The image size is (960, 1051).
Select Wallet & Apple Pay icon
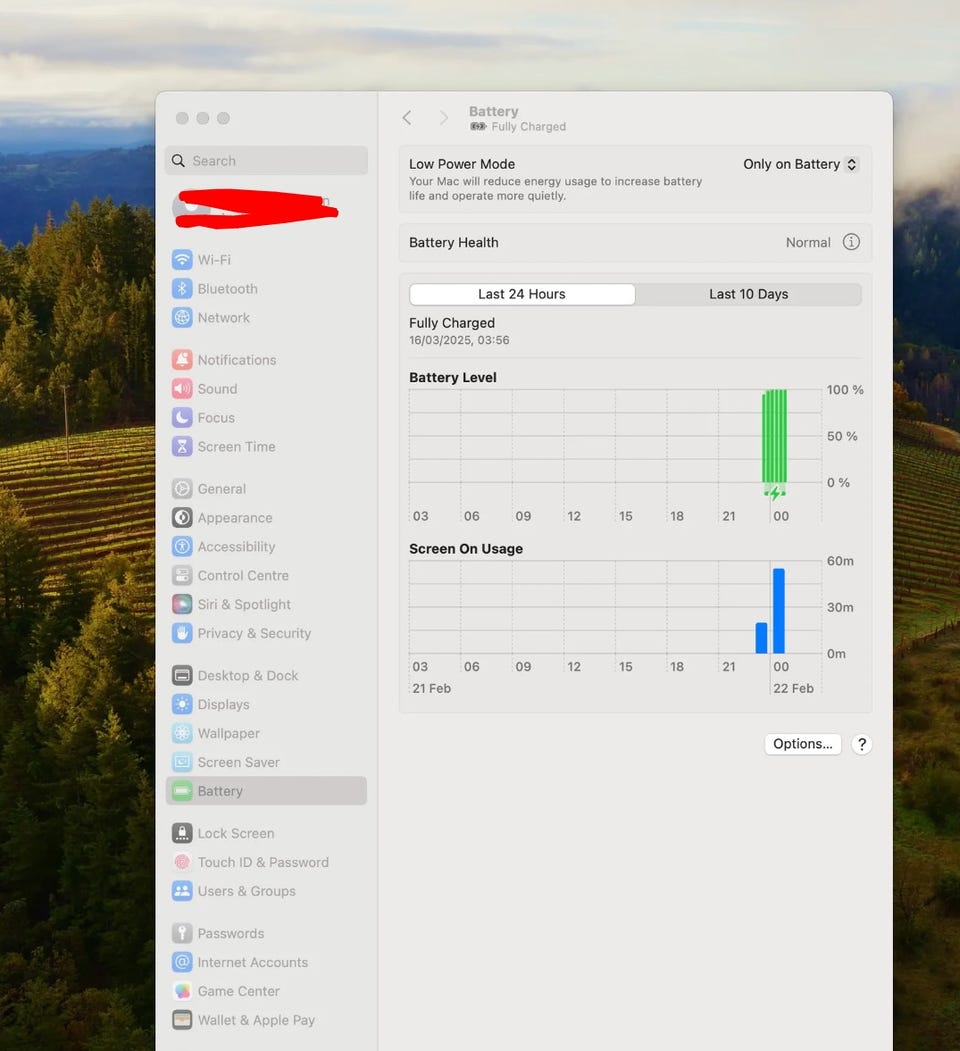[x=182, y=1019]
